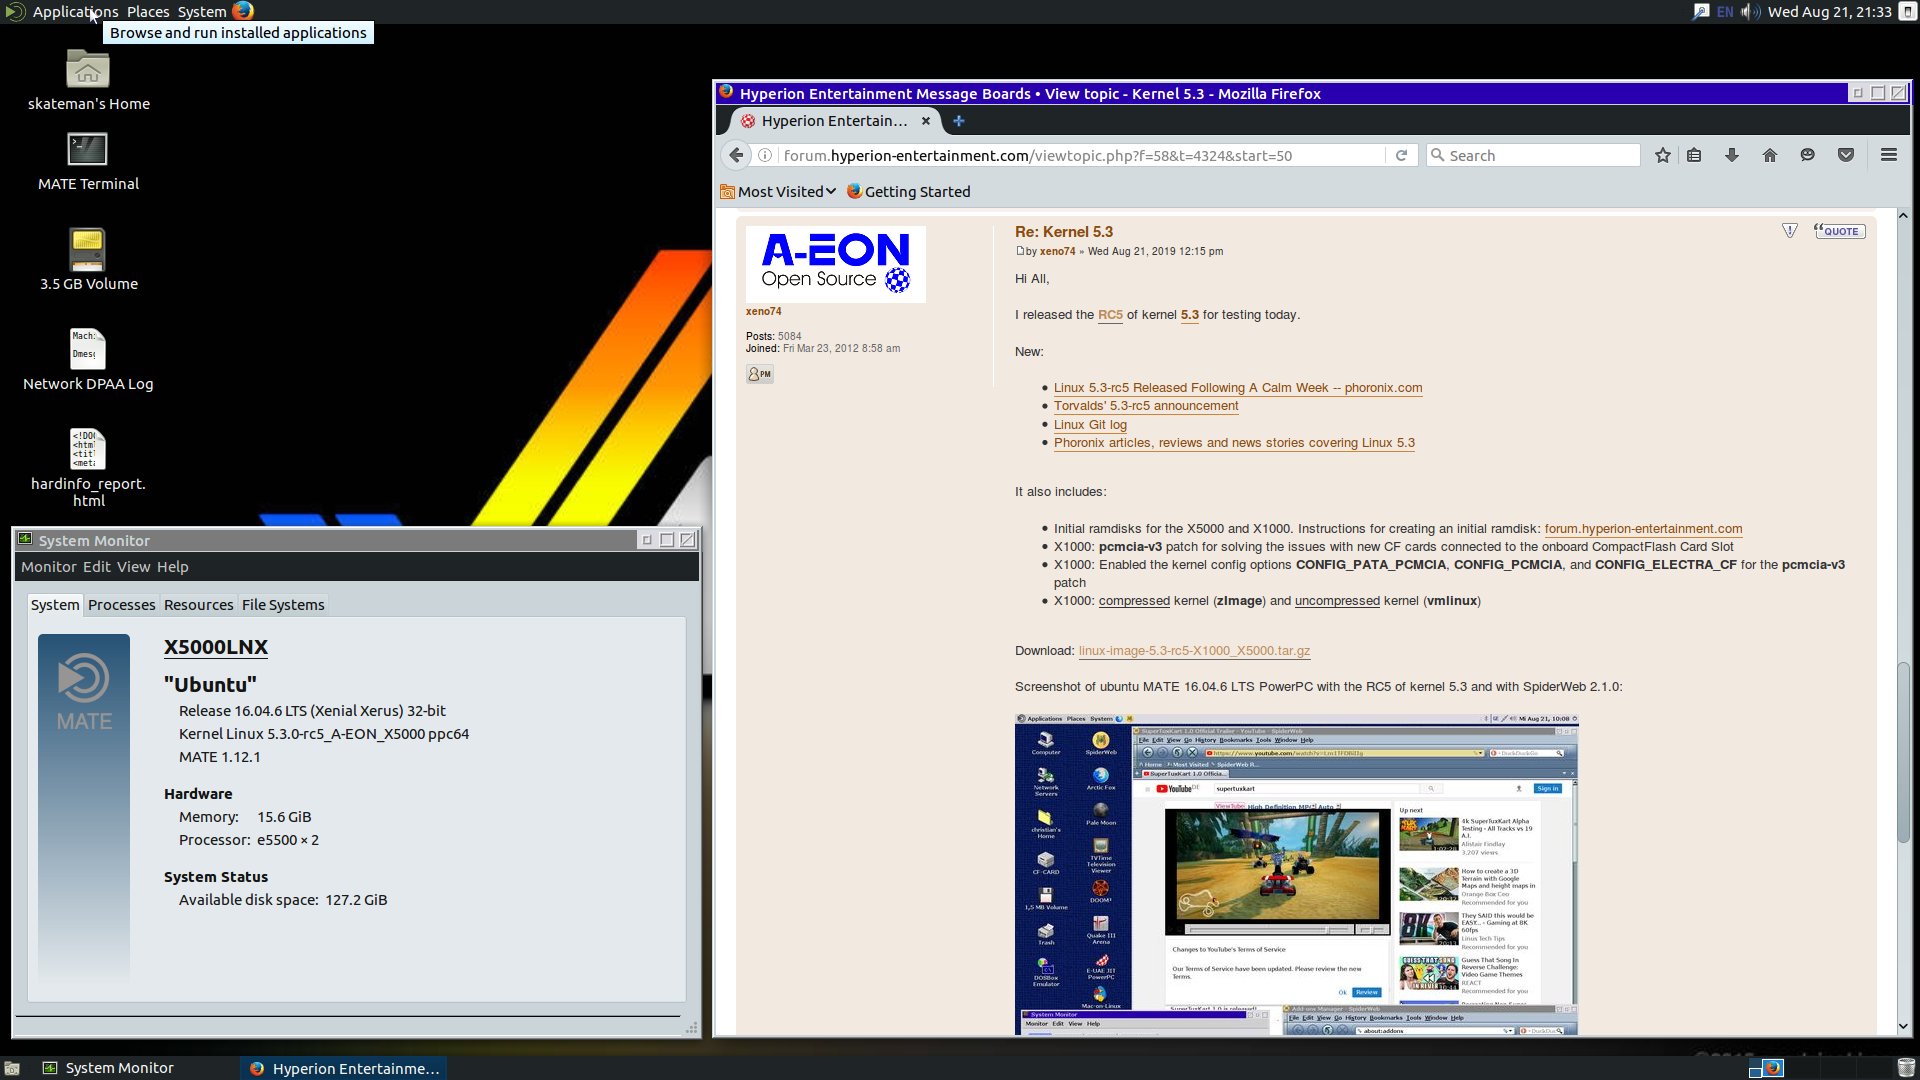1920x1080 pixels.
Task: Open uncompressed kernel link
Action: tap(1337, 601)
